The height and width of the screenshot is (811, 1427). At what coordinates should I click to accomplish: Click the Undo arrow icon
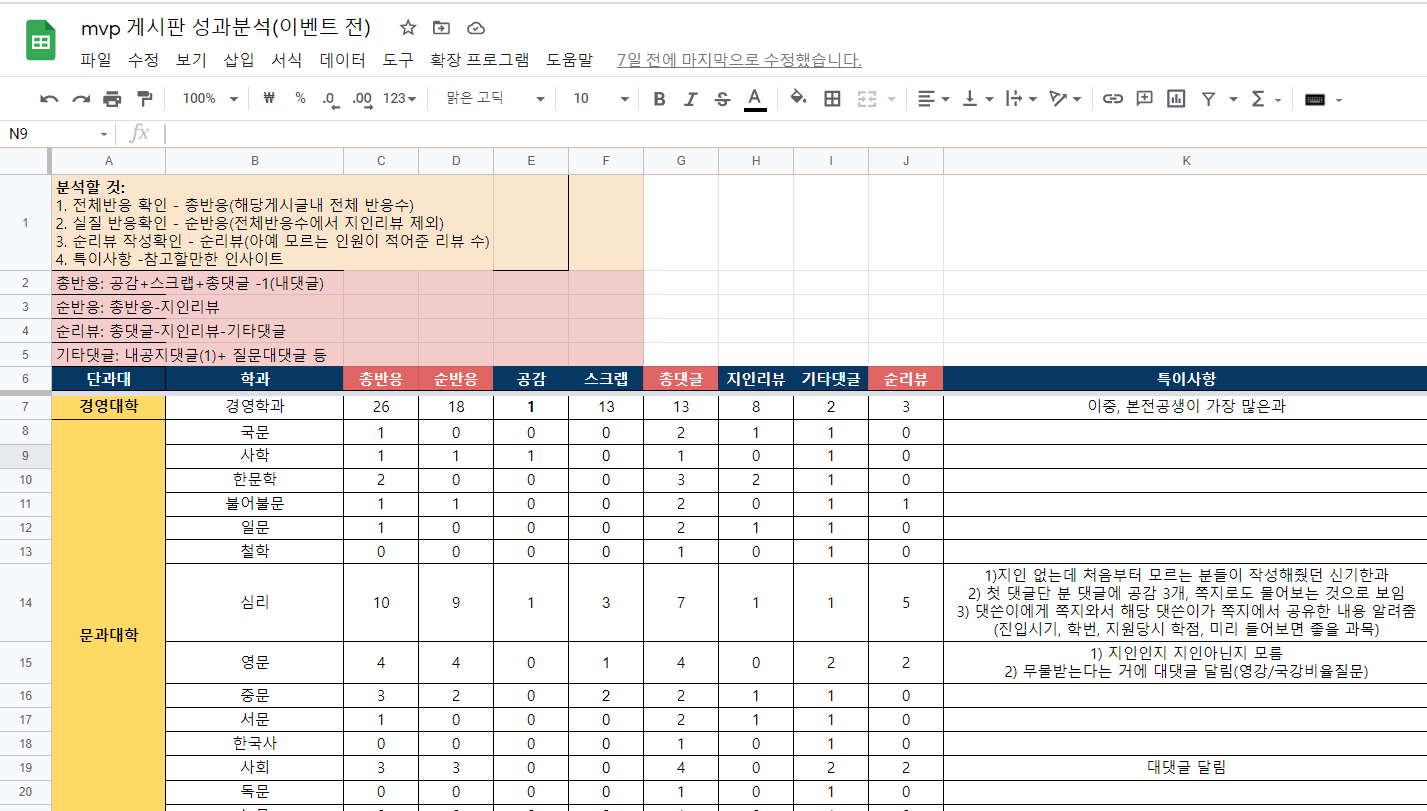[49, 99]
